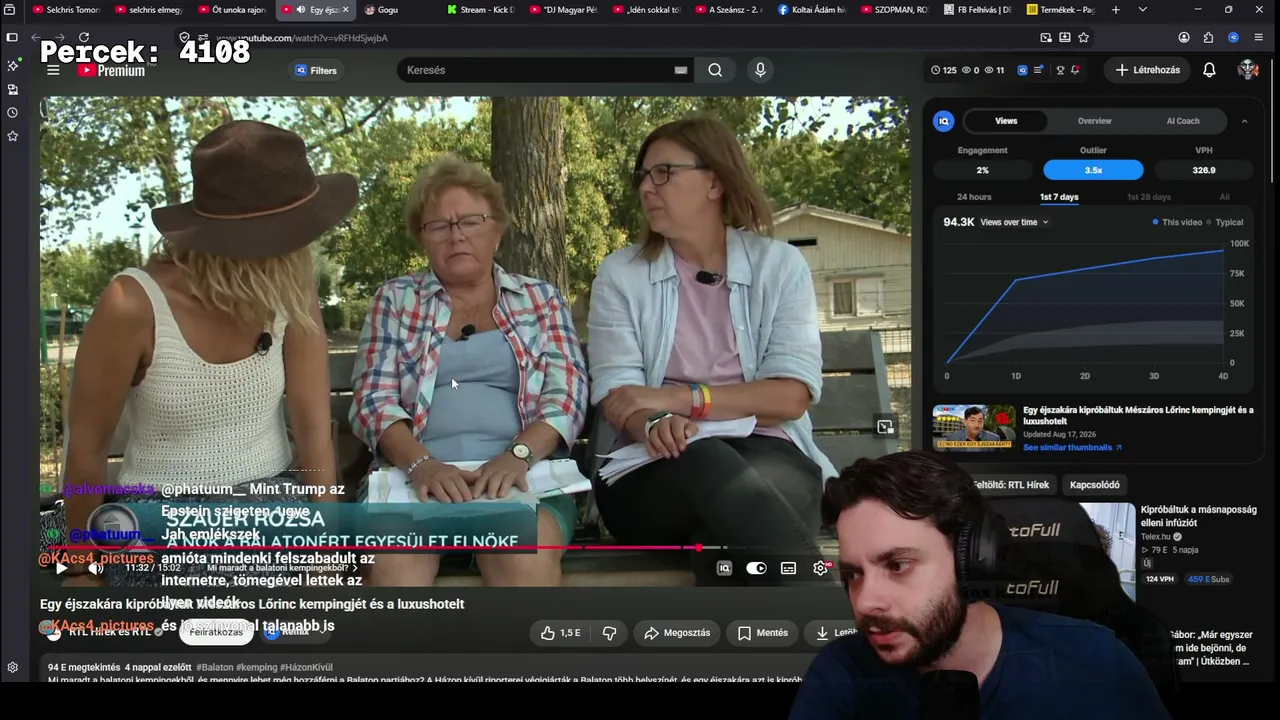Screen dimensions: 1280x720
Task: Choose the 24 hours time range
Action: click(x=974, y=197)
